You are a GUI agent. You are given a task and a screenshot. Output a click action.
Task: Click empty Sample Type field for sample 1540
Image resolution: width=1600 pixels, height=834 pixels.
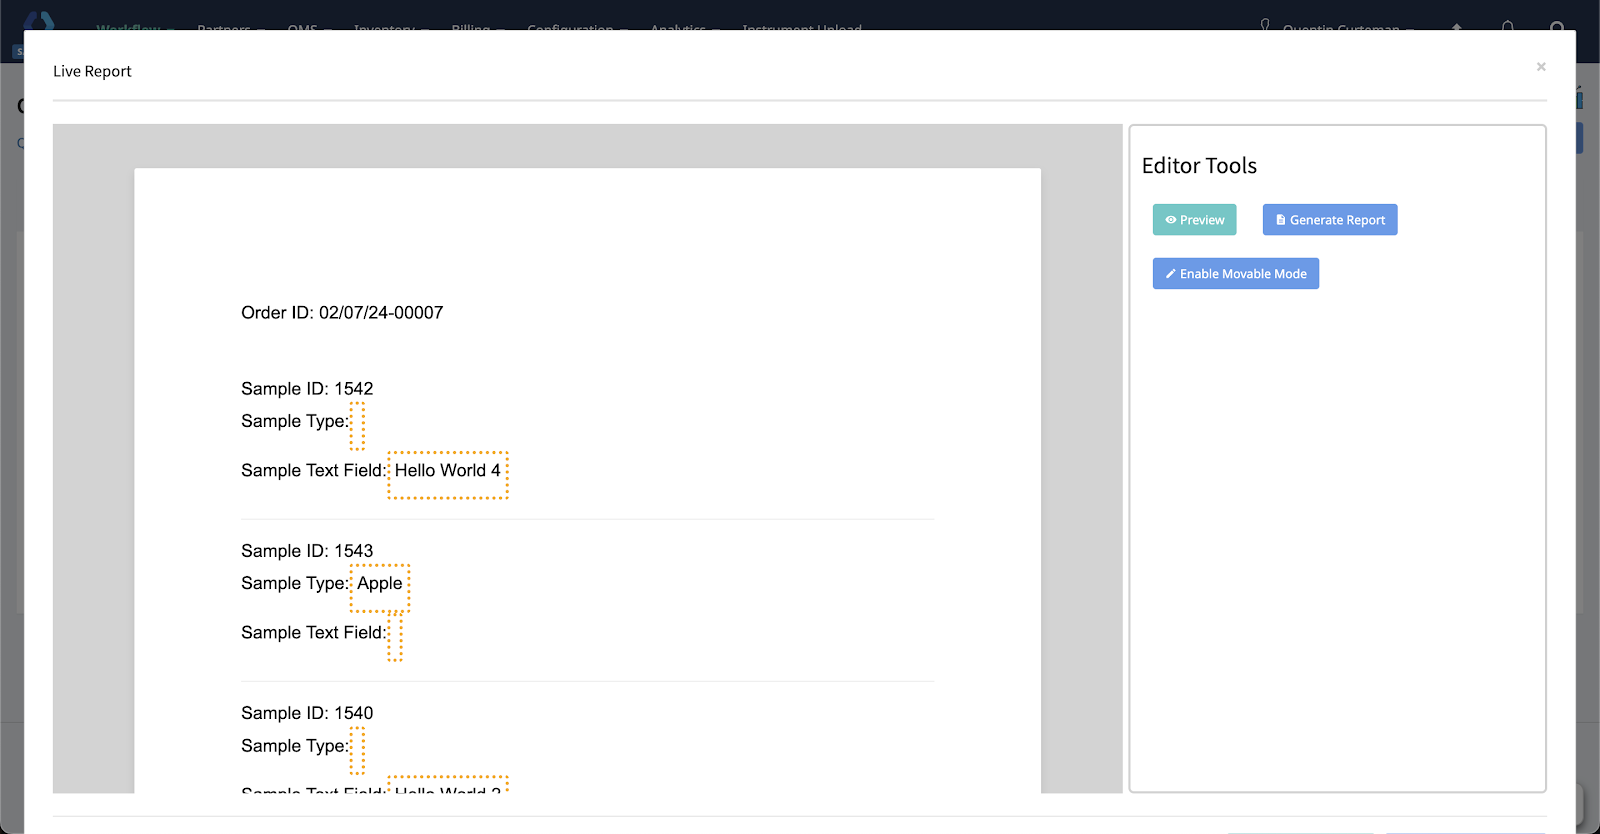tap(357, 750)
